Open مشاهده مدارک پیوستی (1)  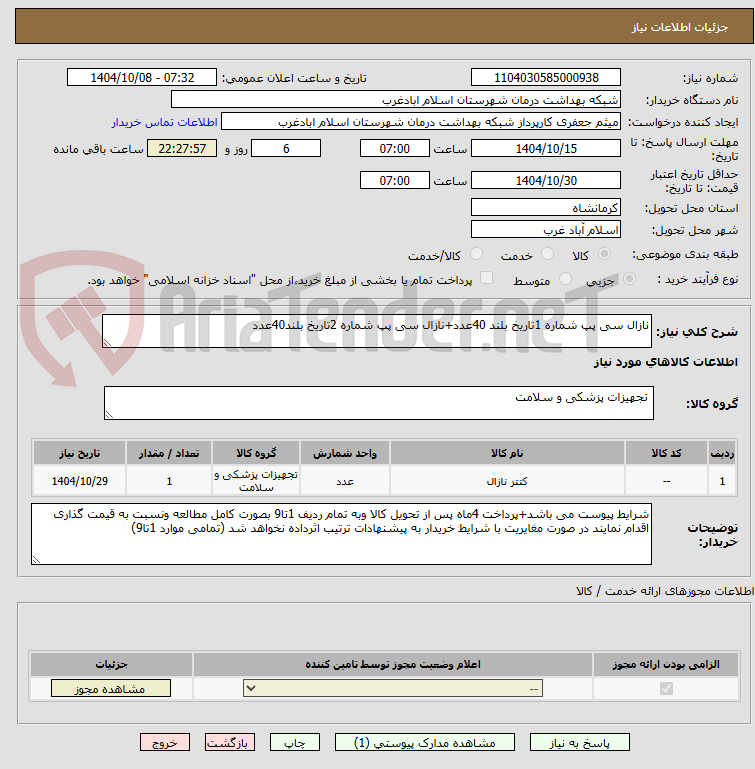425,743
